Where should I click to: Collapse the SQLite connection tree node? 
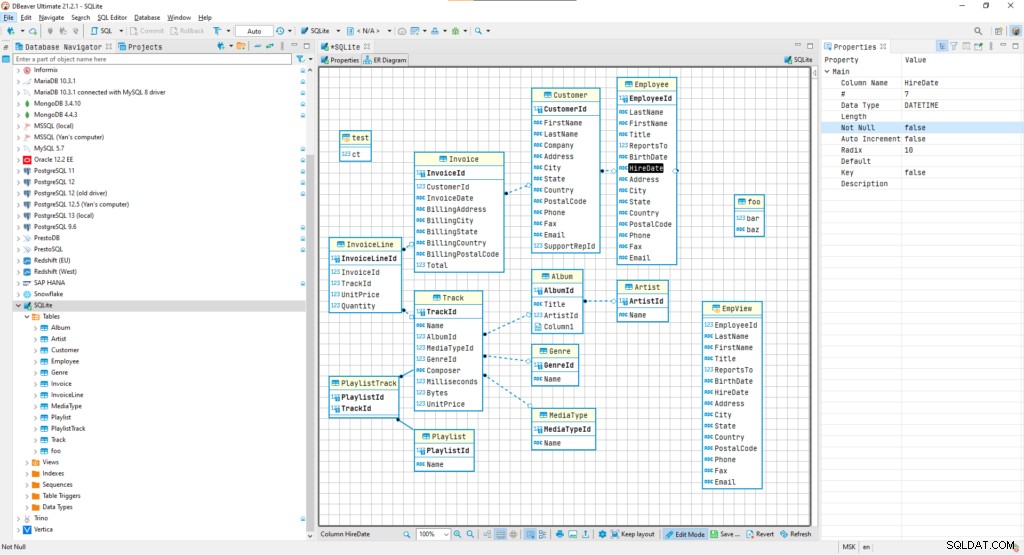coord(18,306)
